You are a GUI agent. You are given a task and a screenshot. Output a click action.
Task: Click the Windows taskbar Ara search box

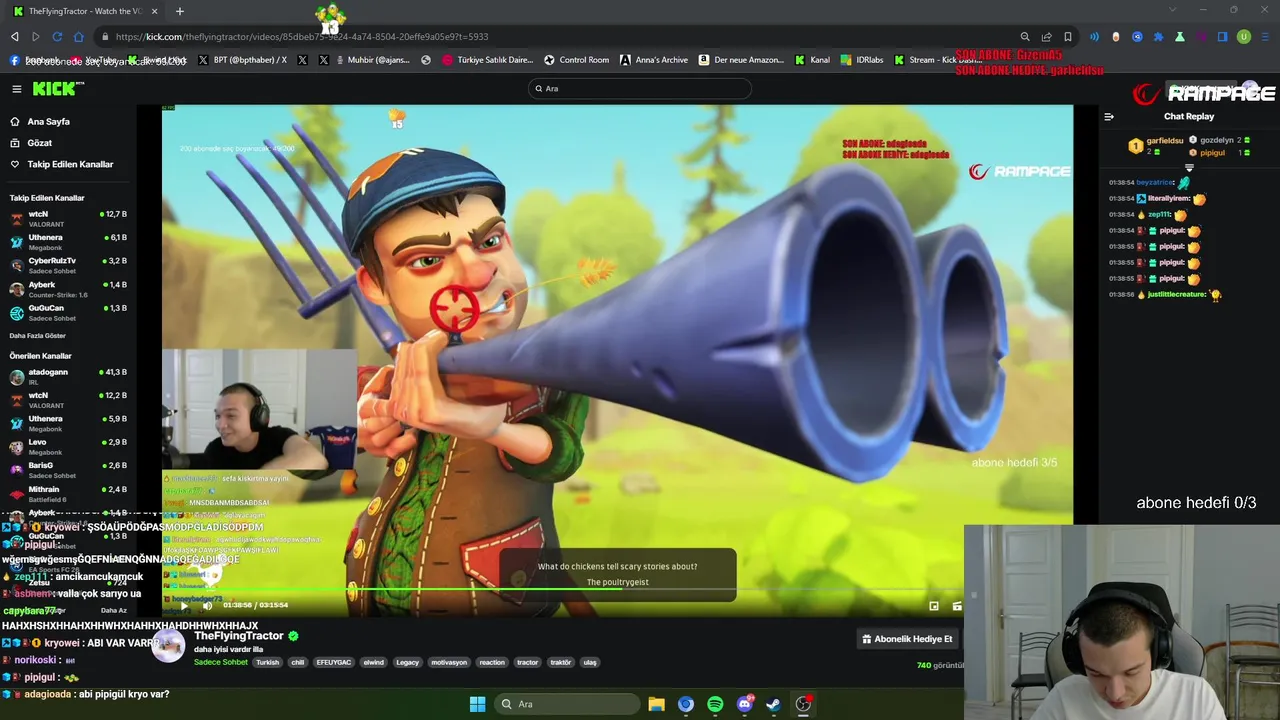(x=568, y=704)
